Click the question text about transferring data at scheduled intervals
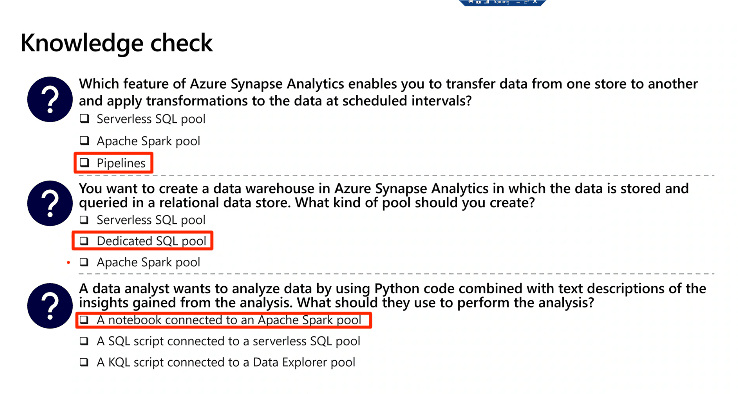The image size is (738, 394). [388, 92]
